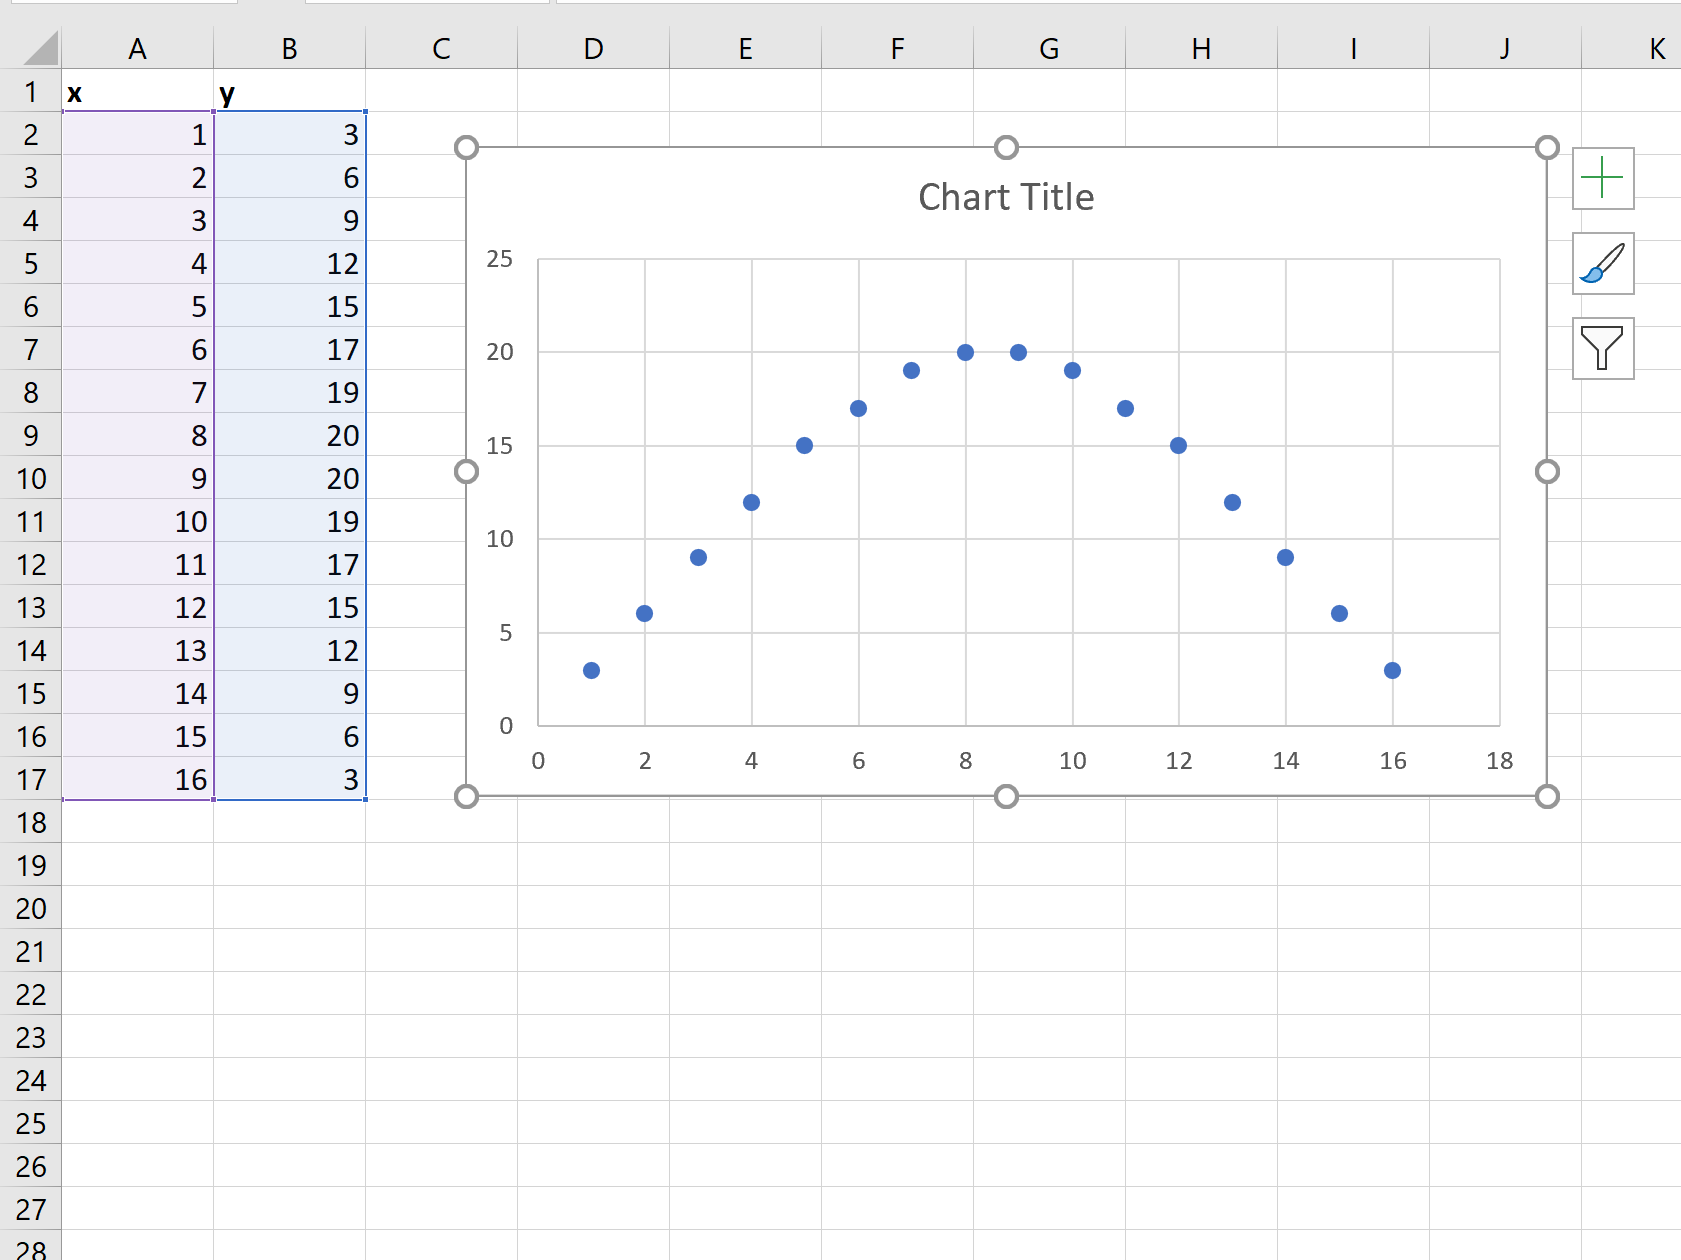The image size is (1681, 1260).
Task: Select row 18 header
Action: click(31, 822)
